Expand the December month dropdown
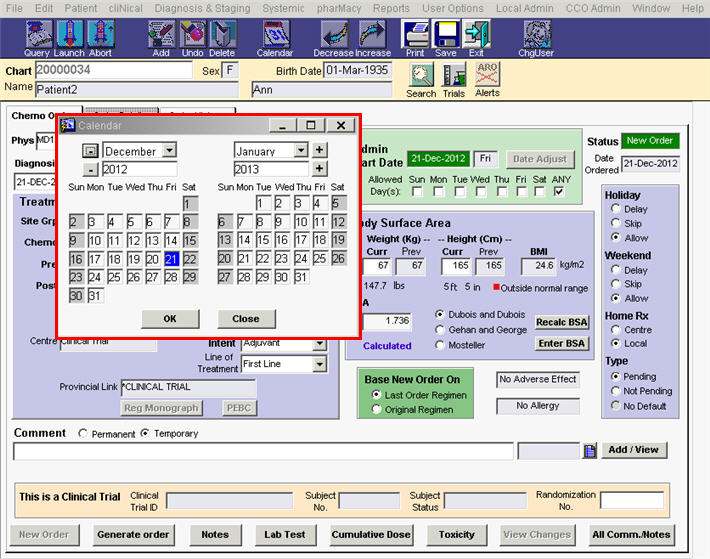The height and width of the screenshot is (559, 710). point(169,151)
